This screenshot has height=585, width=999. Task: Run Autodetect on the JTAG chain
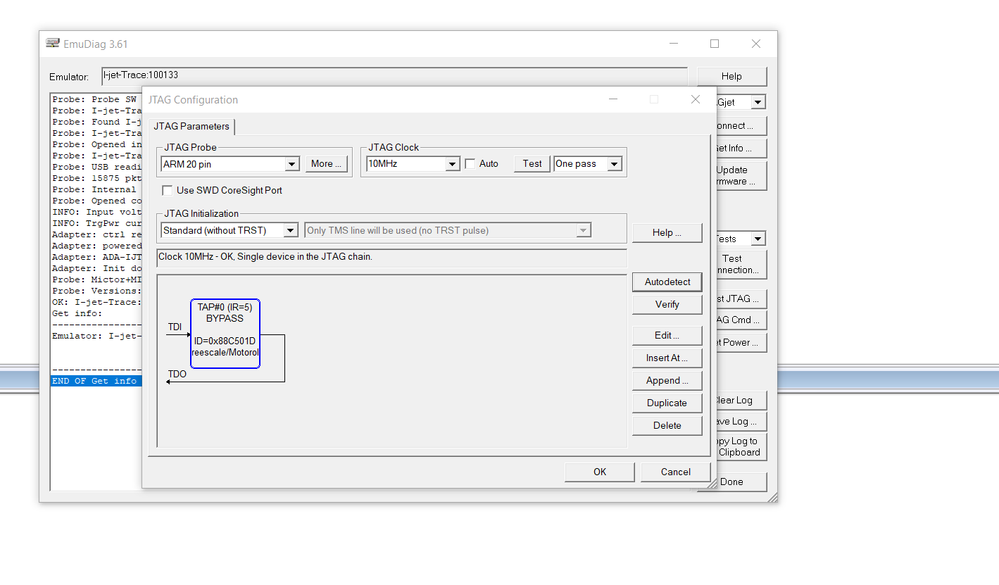point(667,282)
